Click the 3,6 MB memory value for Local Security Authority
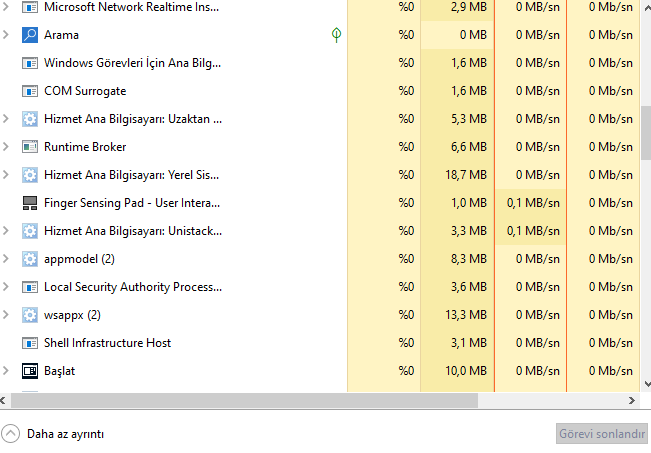The width and height of the screenshot is (651, 453). click(x=469, y=287)
